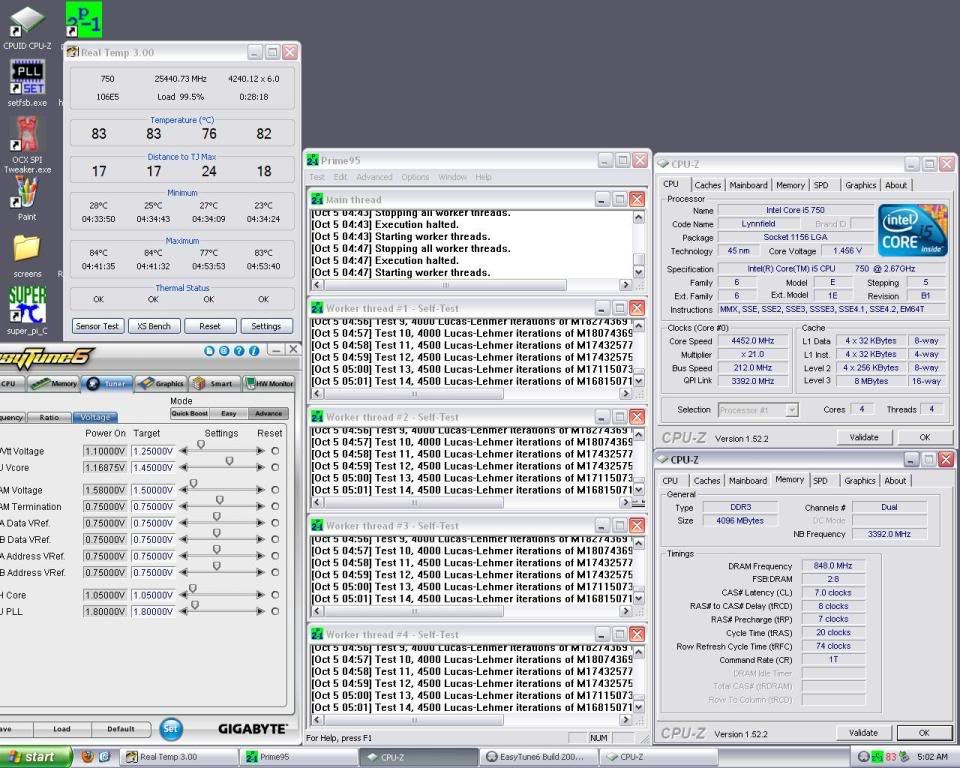Click the round grey tray icon beside Prime95
The image size is (960, 768).
click(x=863, y=757)
